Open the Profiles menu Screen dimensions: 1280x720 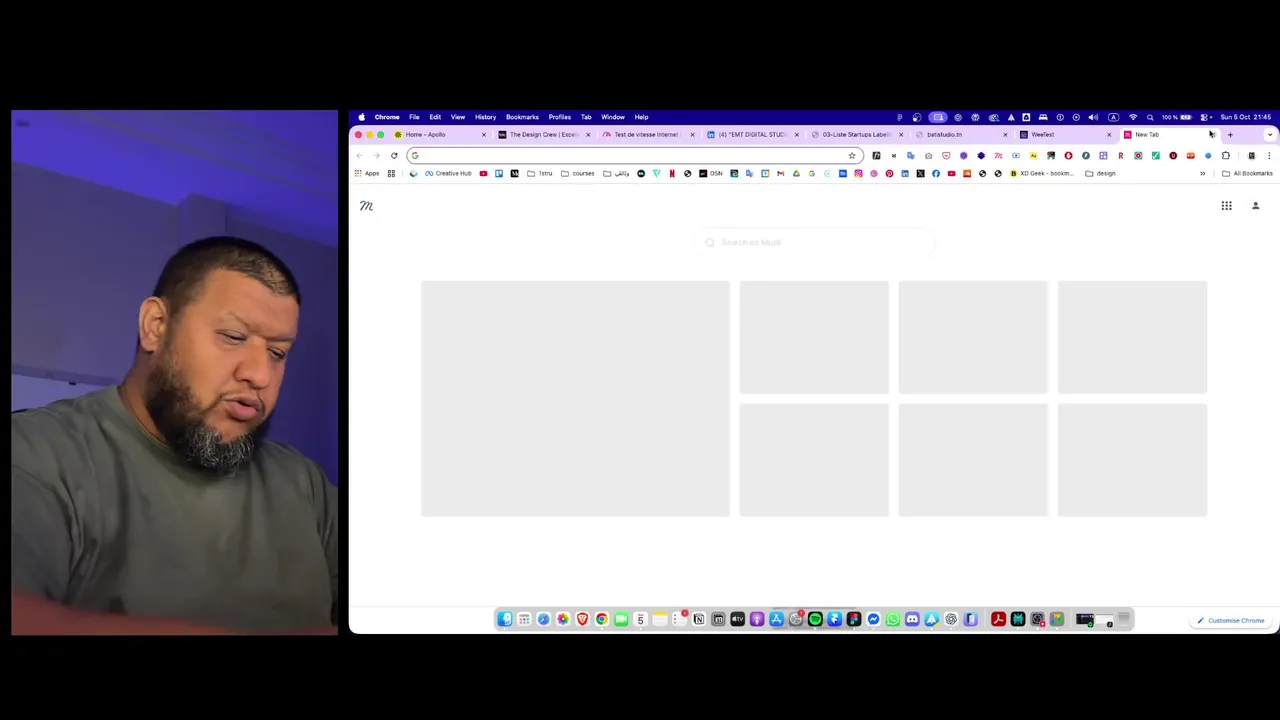pyautogui.click(x=559, y=117)
